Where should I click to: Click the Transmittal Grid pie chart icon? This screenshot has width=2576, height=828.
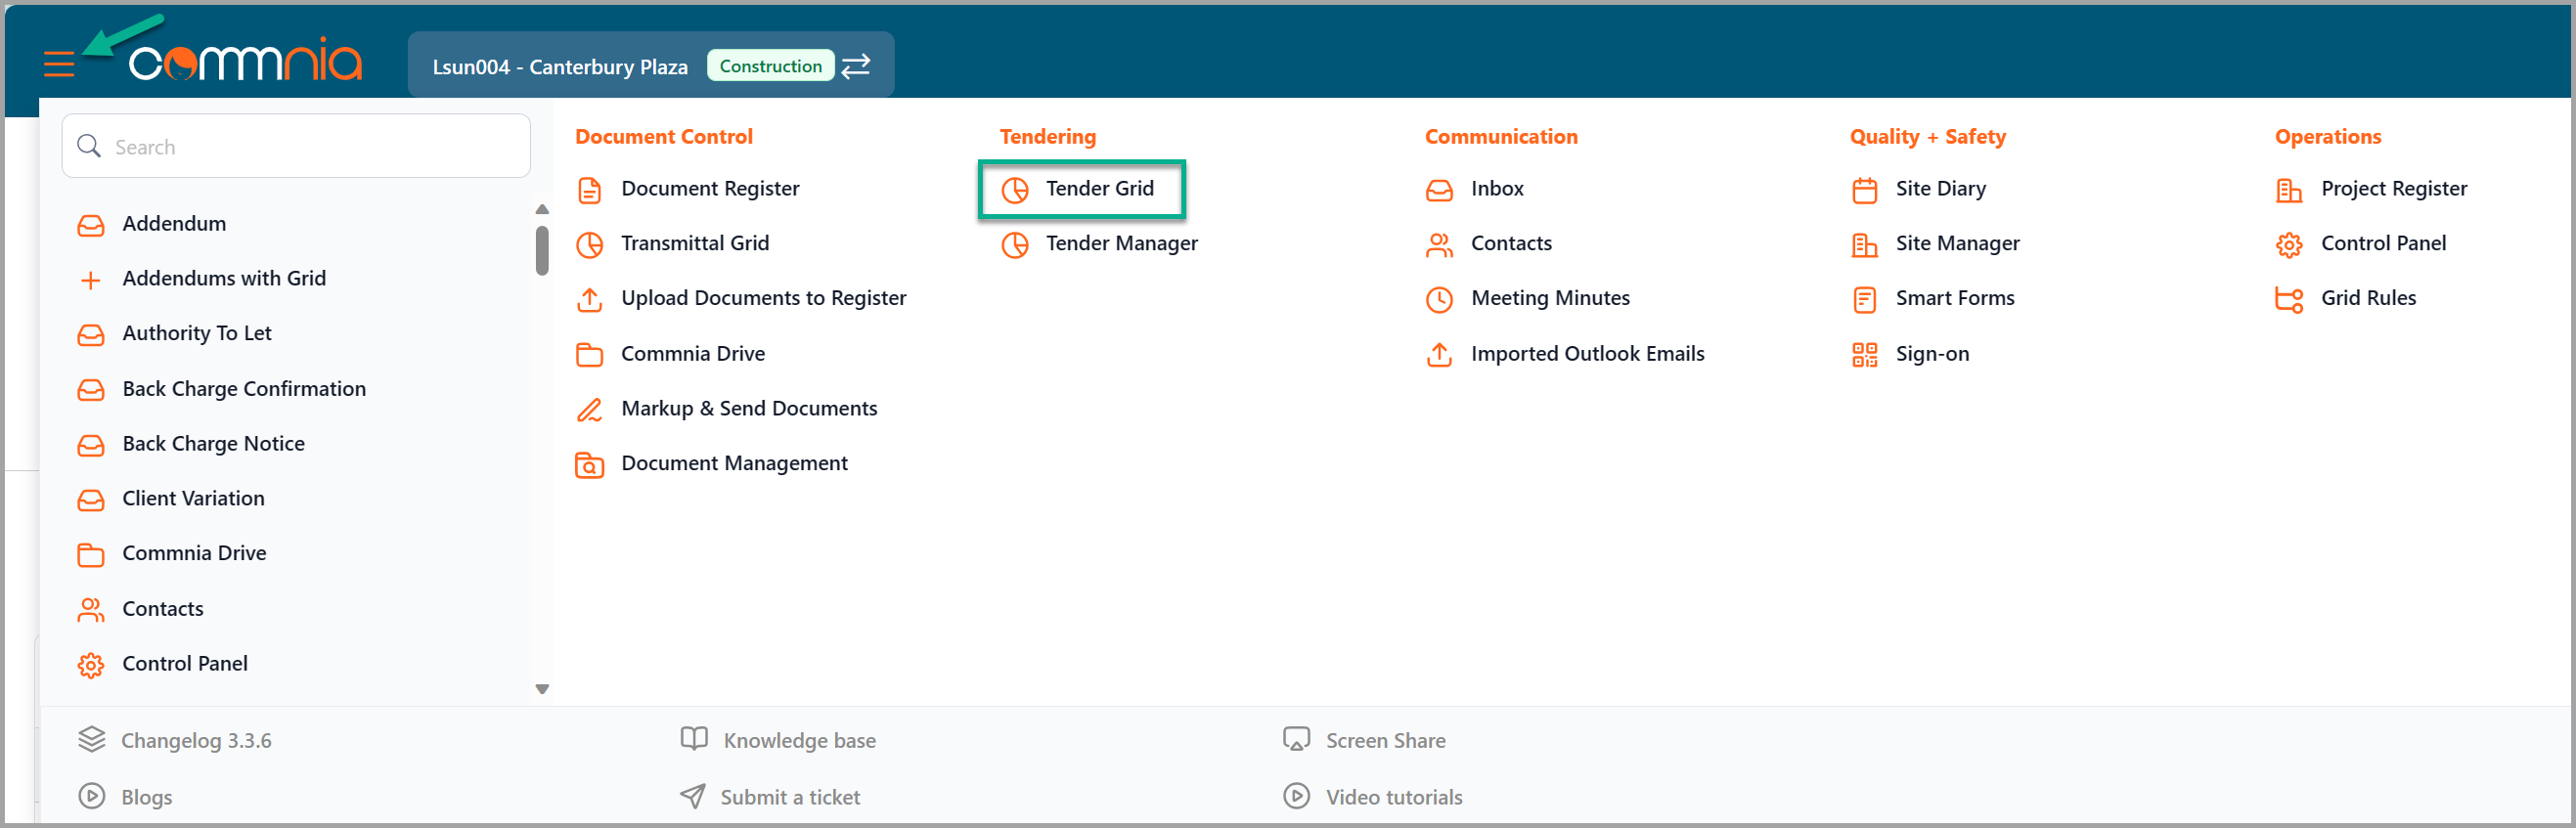click(x=590, y=245)
